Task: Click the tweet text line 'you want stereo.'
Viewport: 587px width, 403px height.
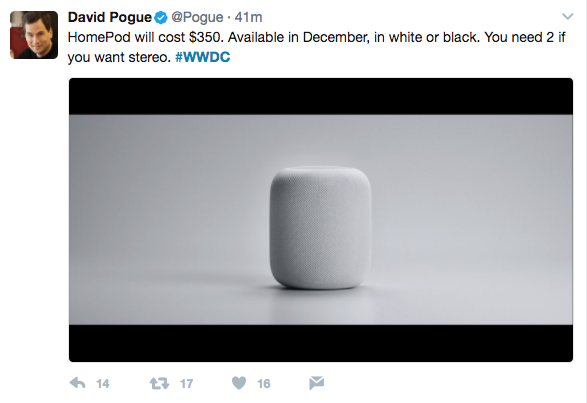Action: pyautogui.click(x=119, y=57)
